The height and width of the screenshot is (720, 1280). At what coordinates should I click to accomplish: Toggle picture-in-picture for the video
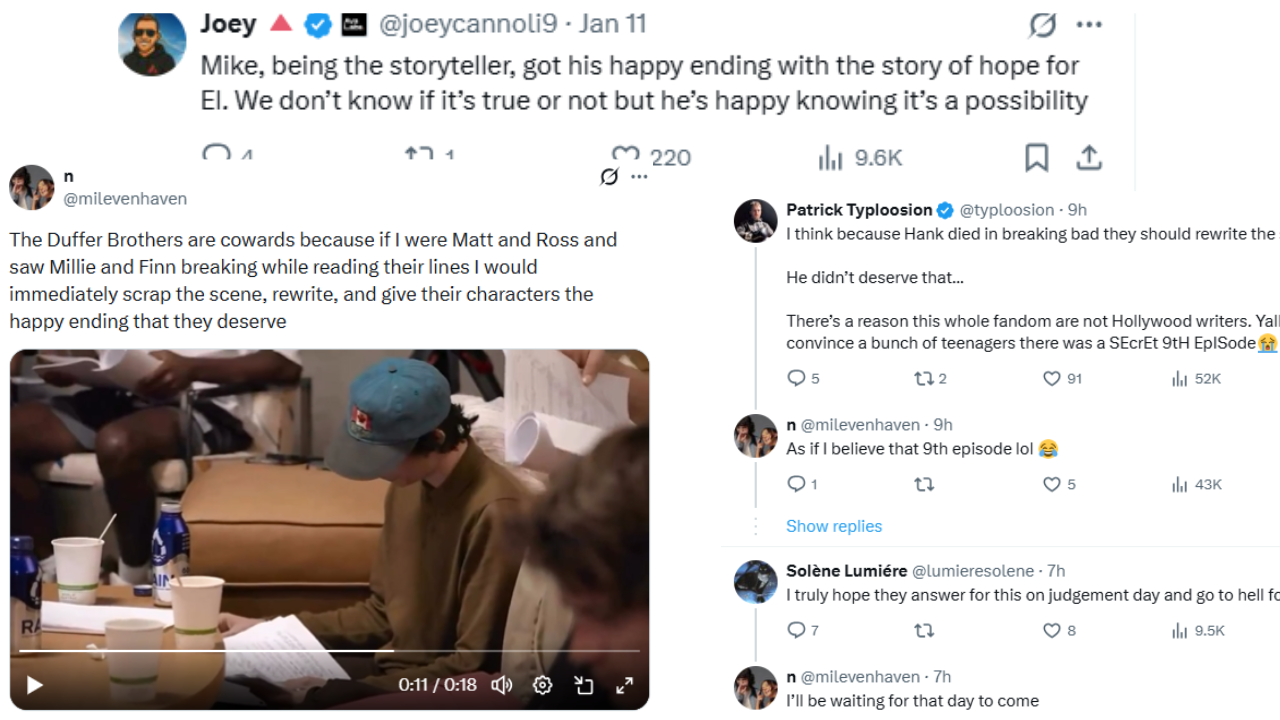tap(583, 685)
